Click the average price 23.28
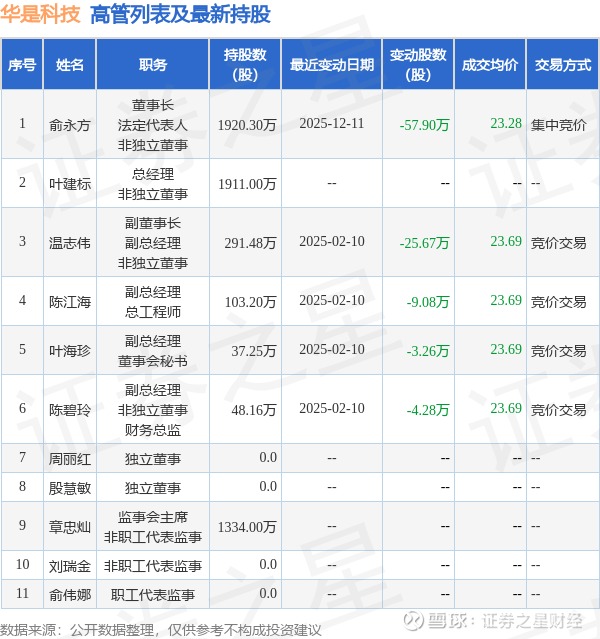 point(506,123)
